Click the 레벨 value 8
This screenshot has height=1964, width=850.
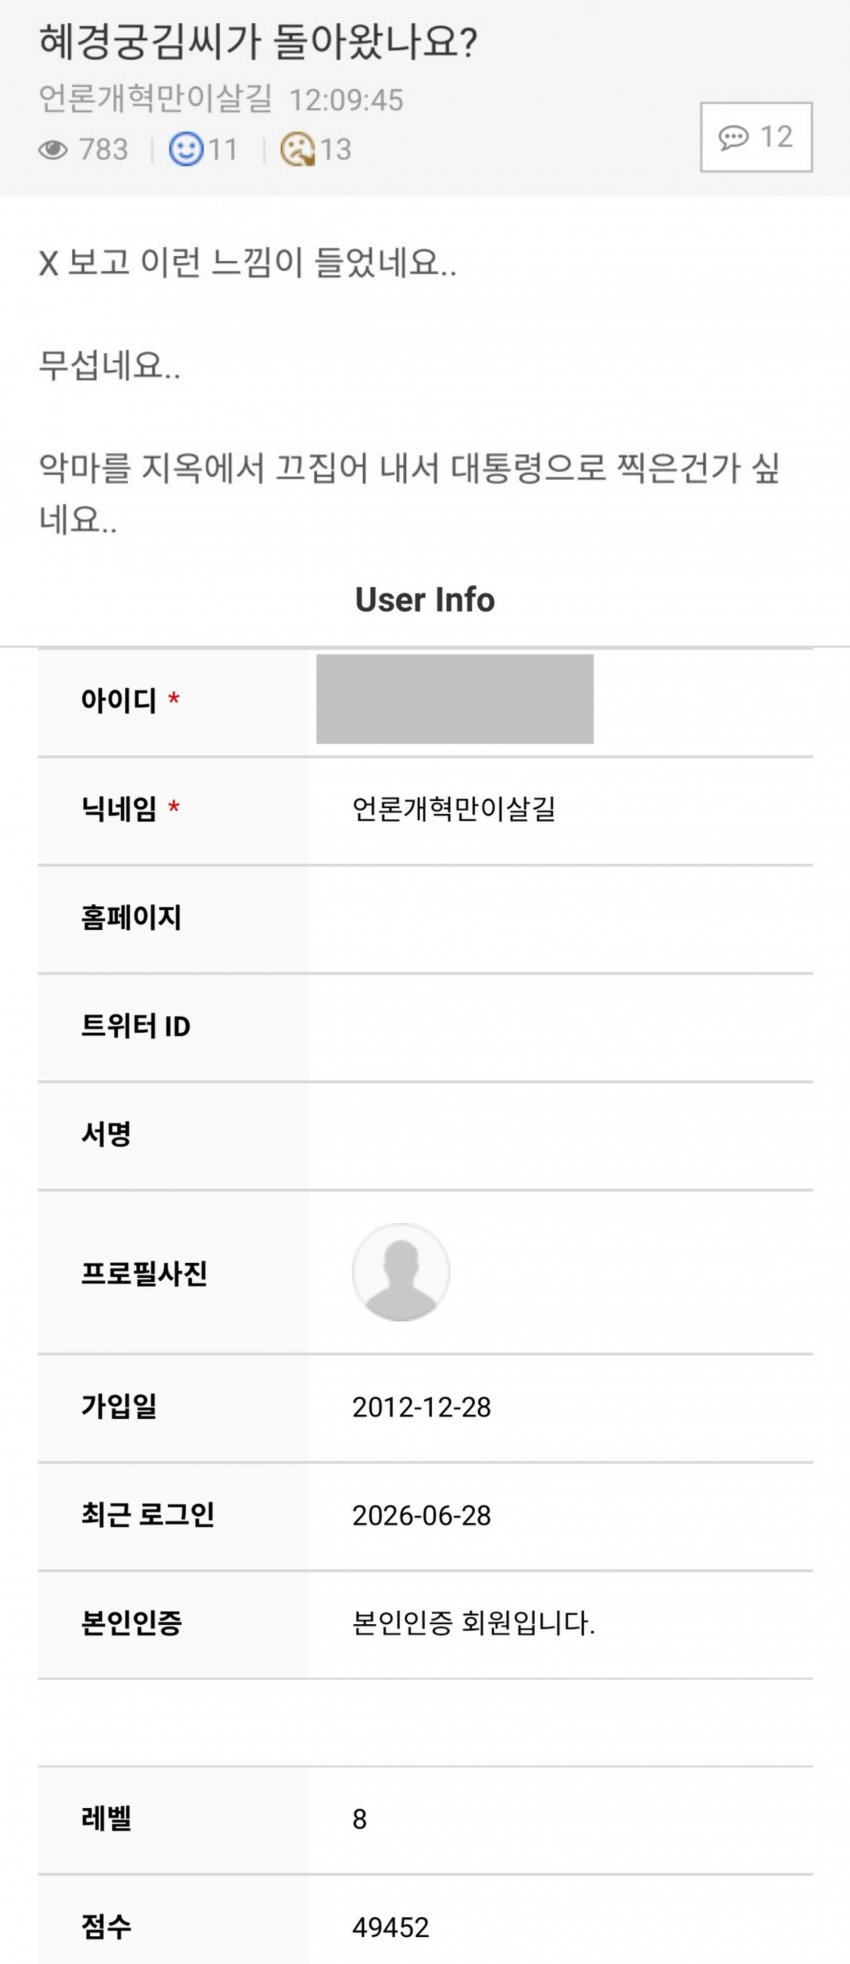pyautogui.click(x=360, y=1819)
